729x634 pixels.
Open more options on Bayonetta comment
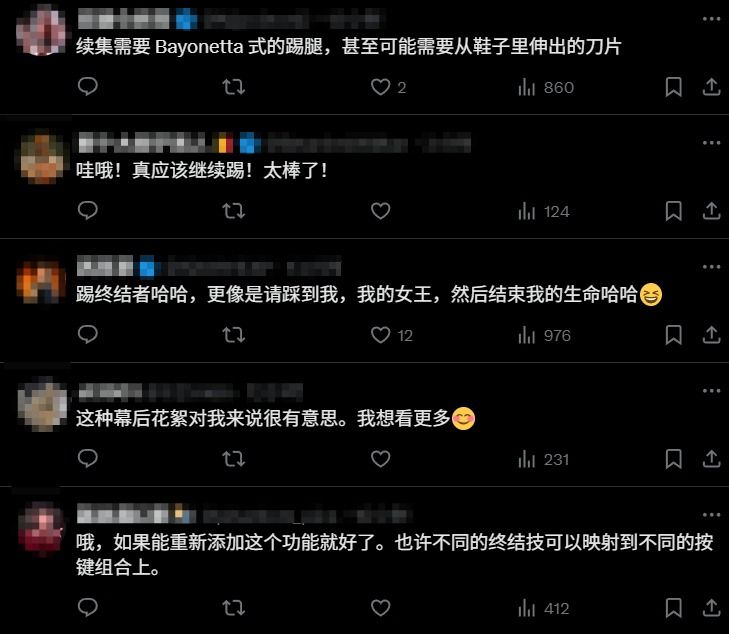[x=711, y=19]
